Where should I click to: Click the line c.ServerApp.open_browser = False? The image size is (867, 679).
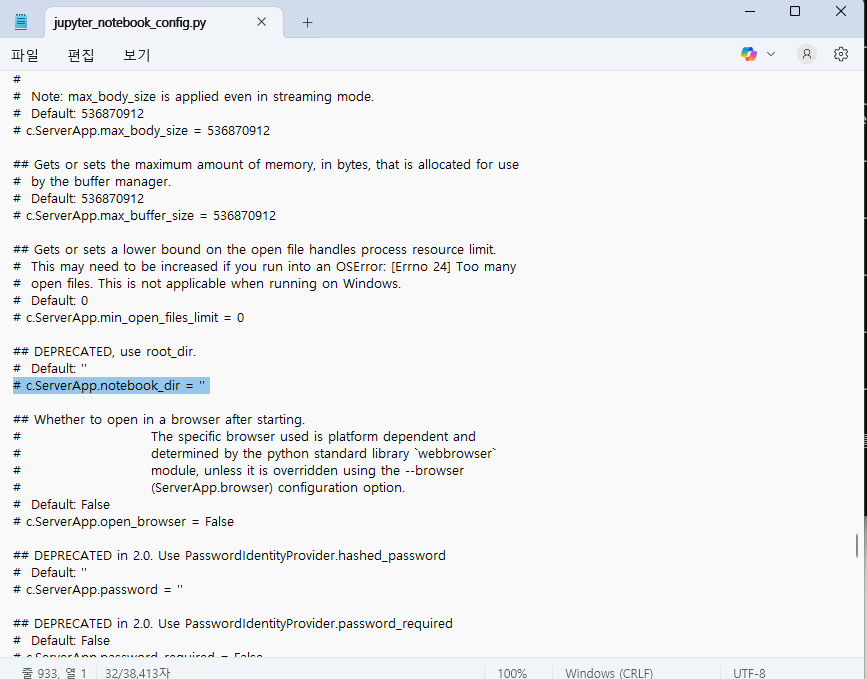(x=123, y=521)
